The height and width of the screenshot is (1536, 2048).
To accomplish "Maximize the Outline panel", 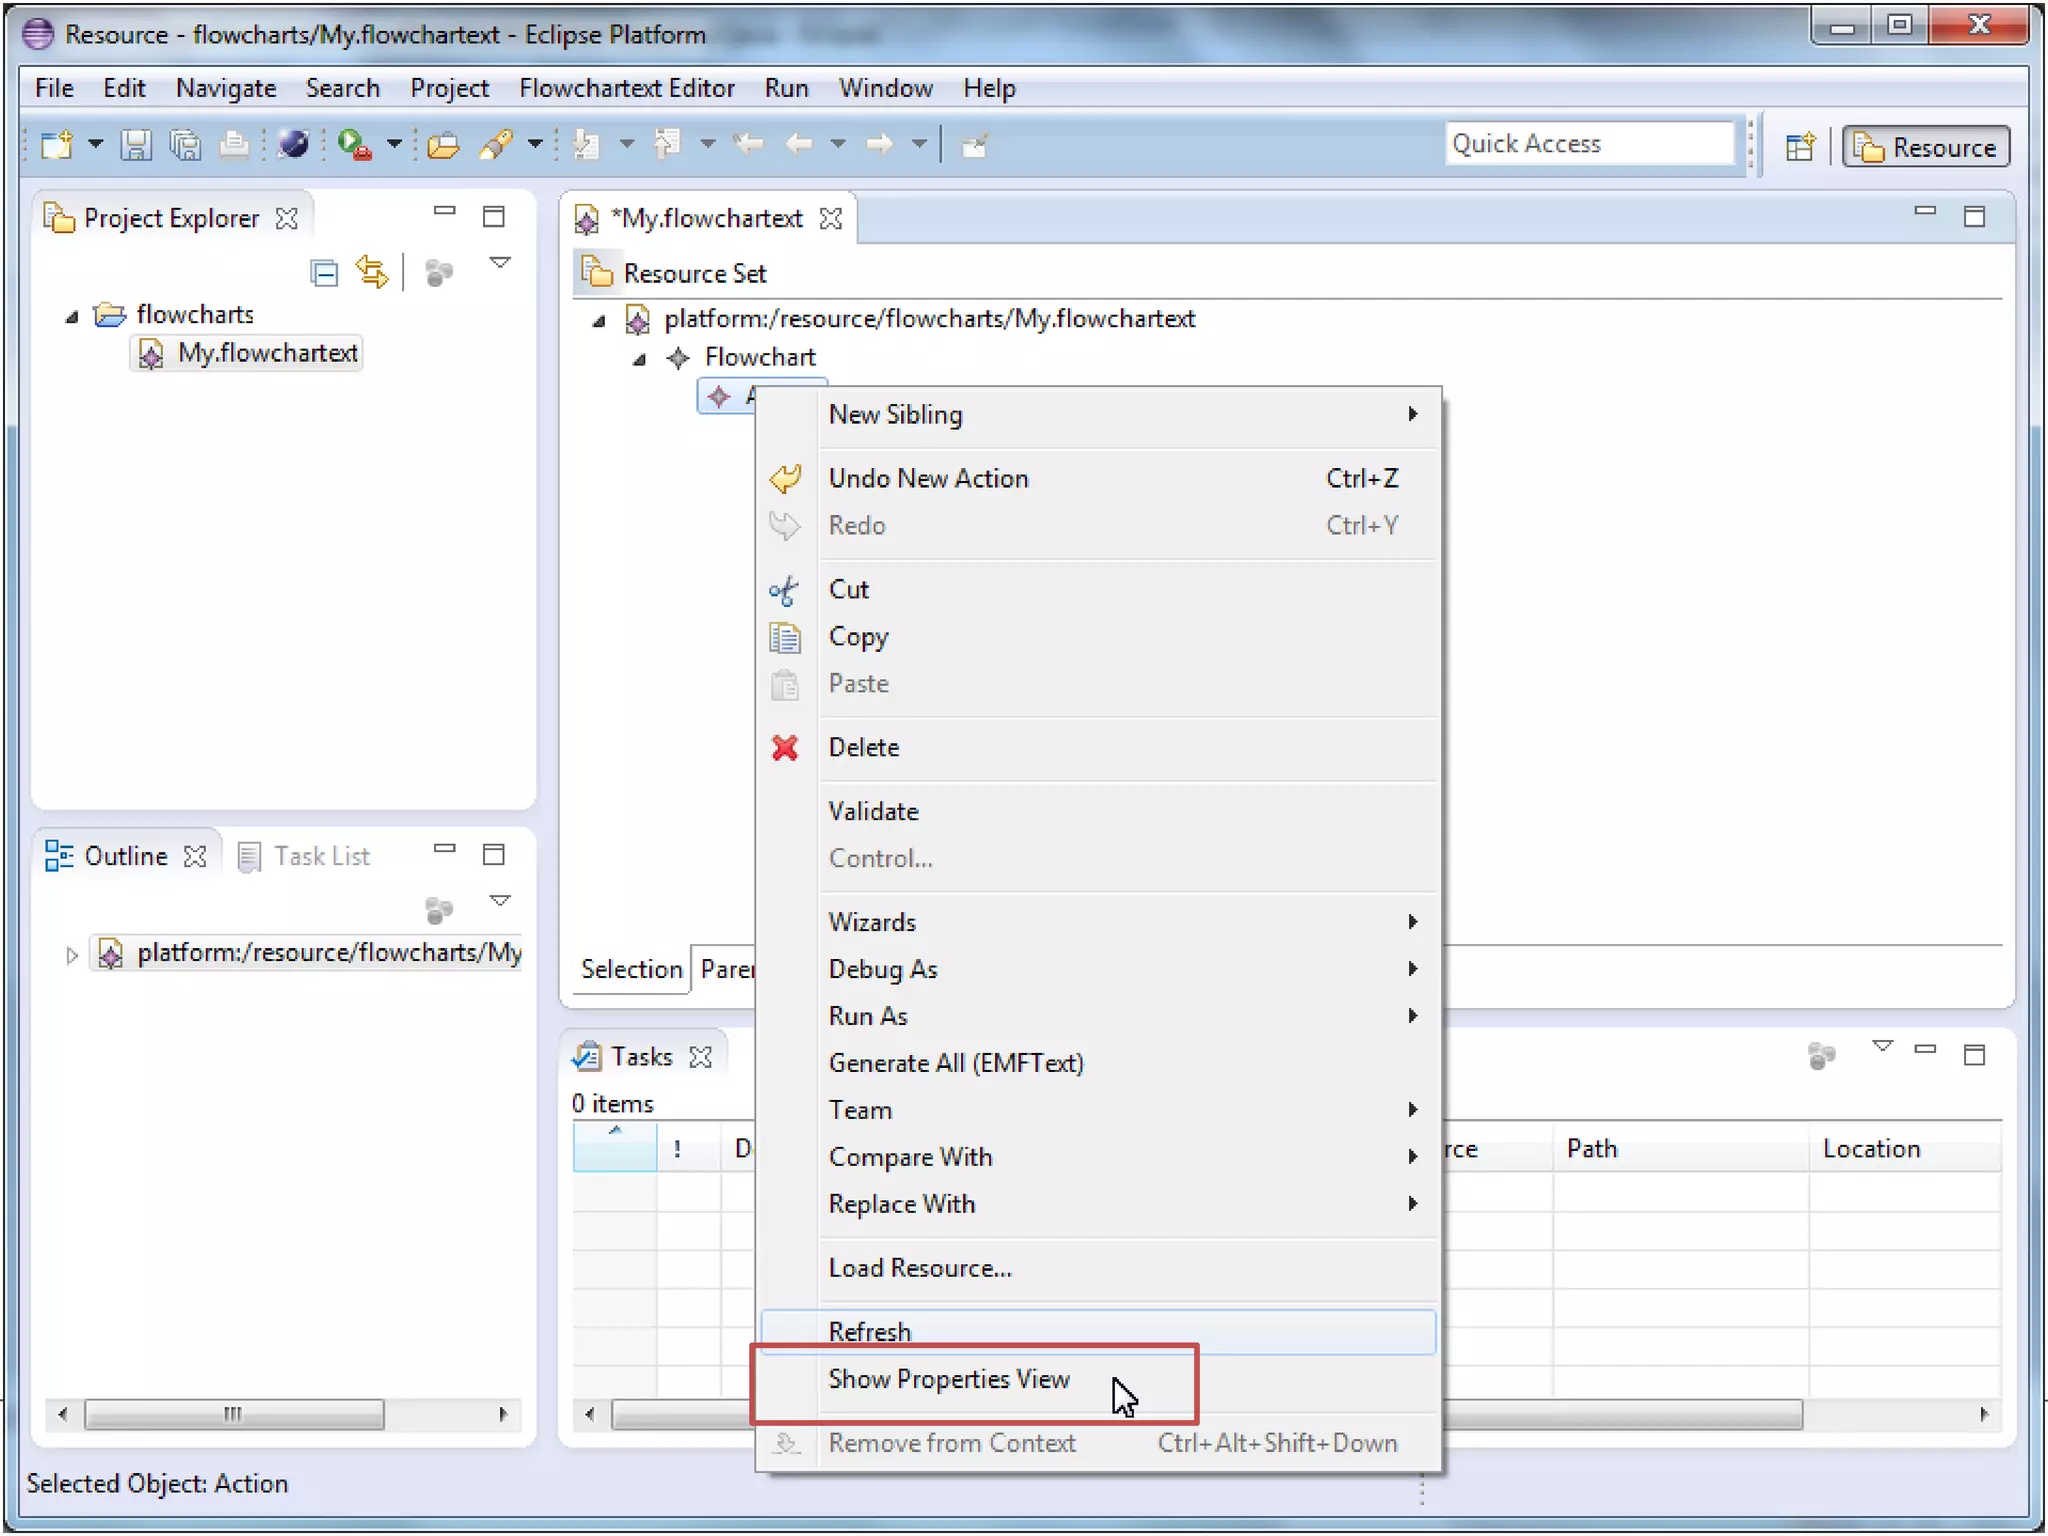I will (494, 855).
